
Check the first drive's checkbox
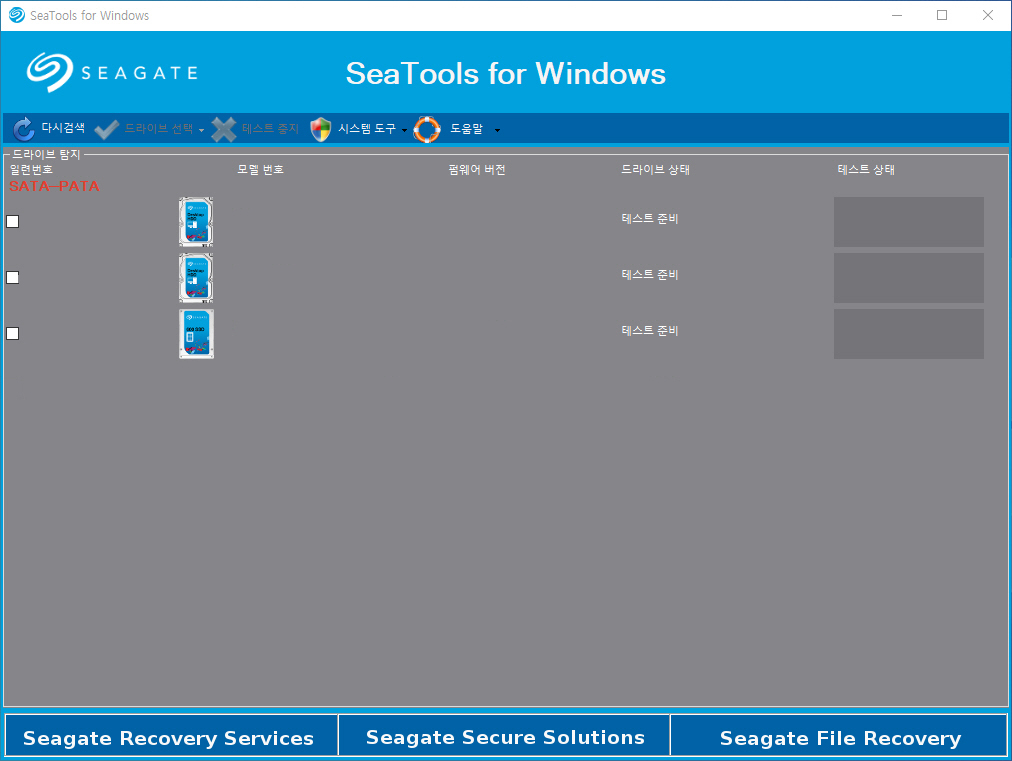click(x=12, y=221)
